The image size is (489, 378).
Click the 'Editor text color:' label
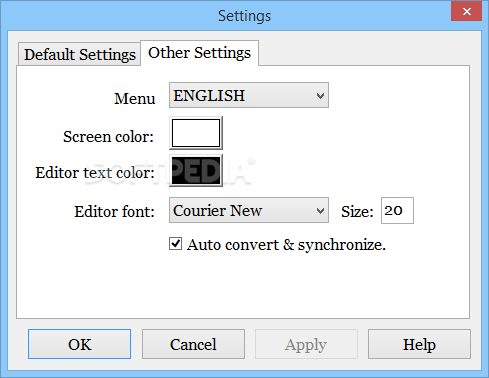tap(95, 173)
